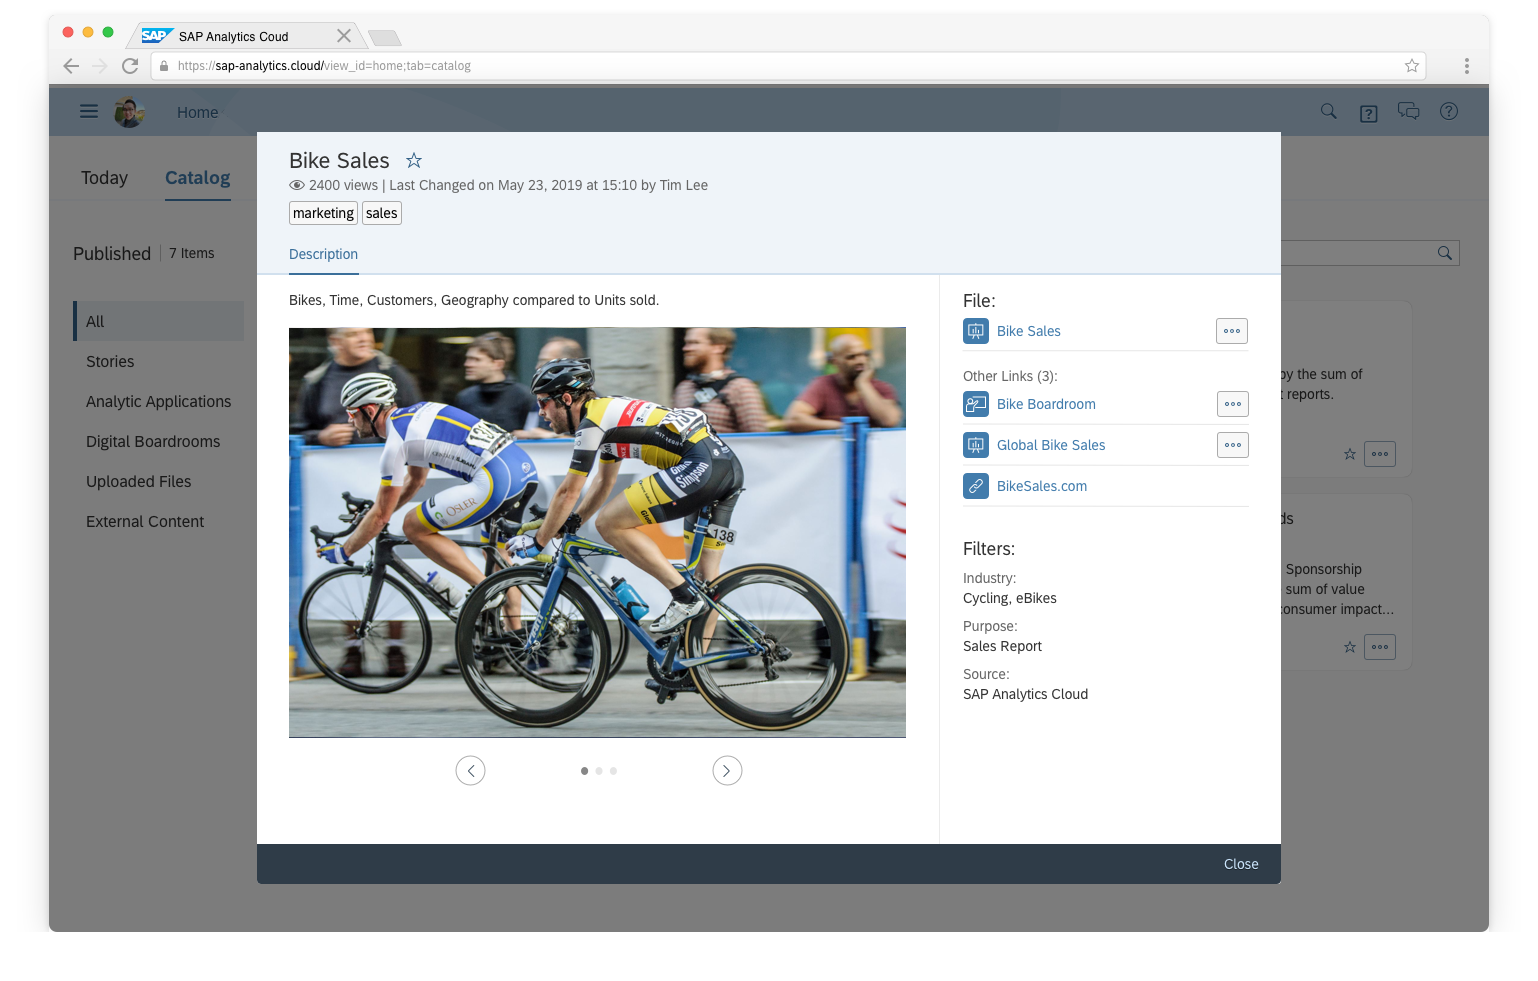Select the All category filter
Image resolution: width=1538 pixels, height=981 pixels.
pyautogui.click(x=159, y=321)
